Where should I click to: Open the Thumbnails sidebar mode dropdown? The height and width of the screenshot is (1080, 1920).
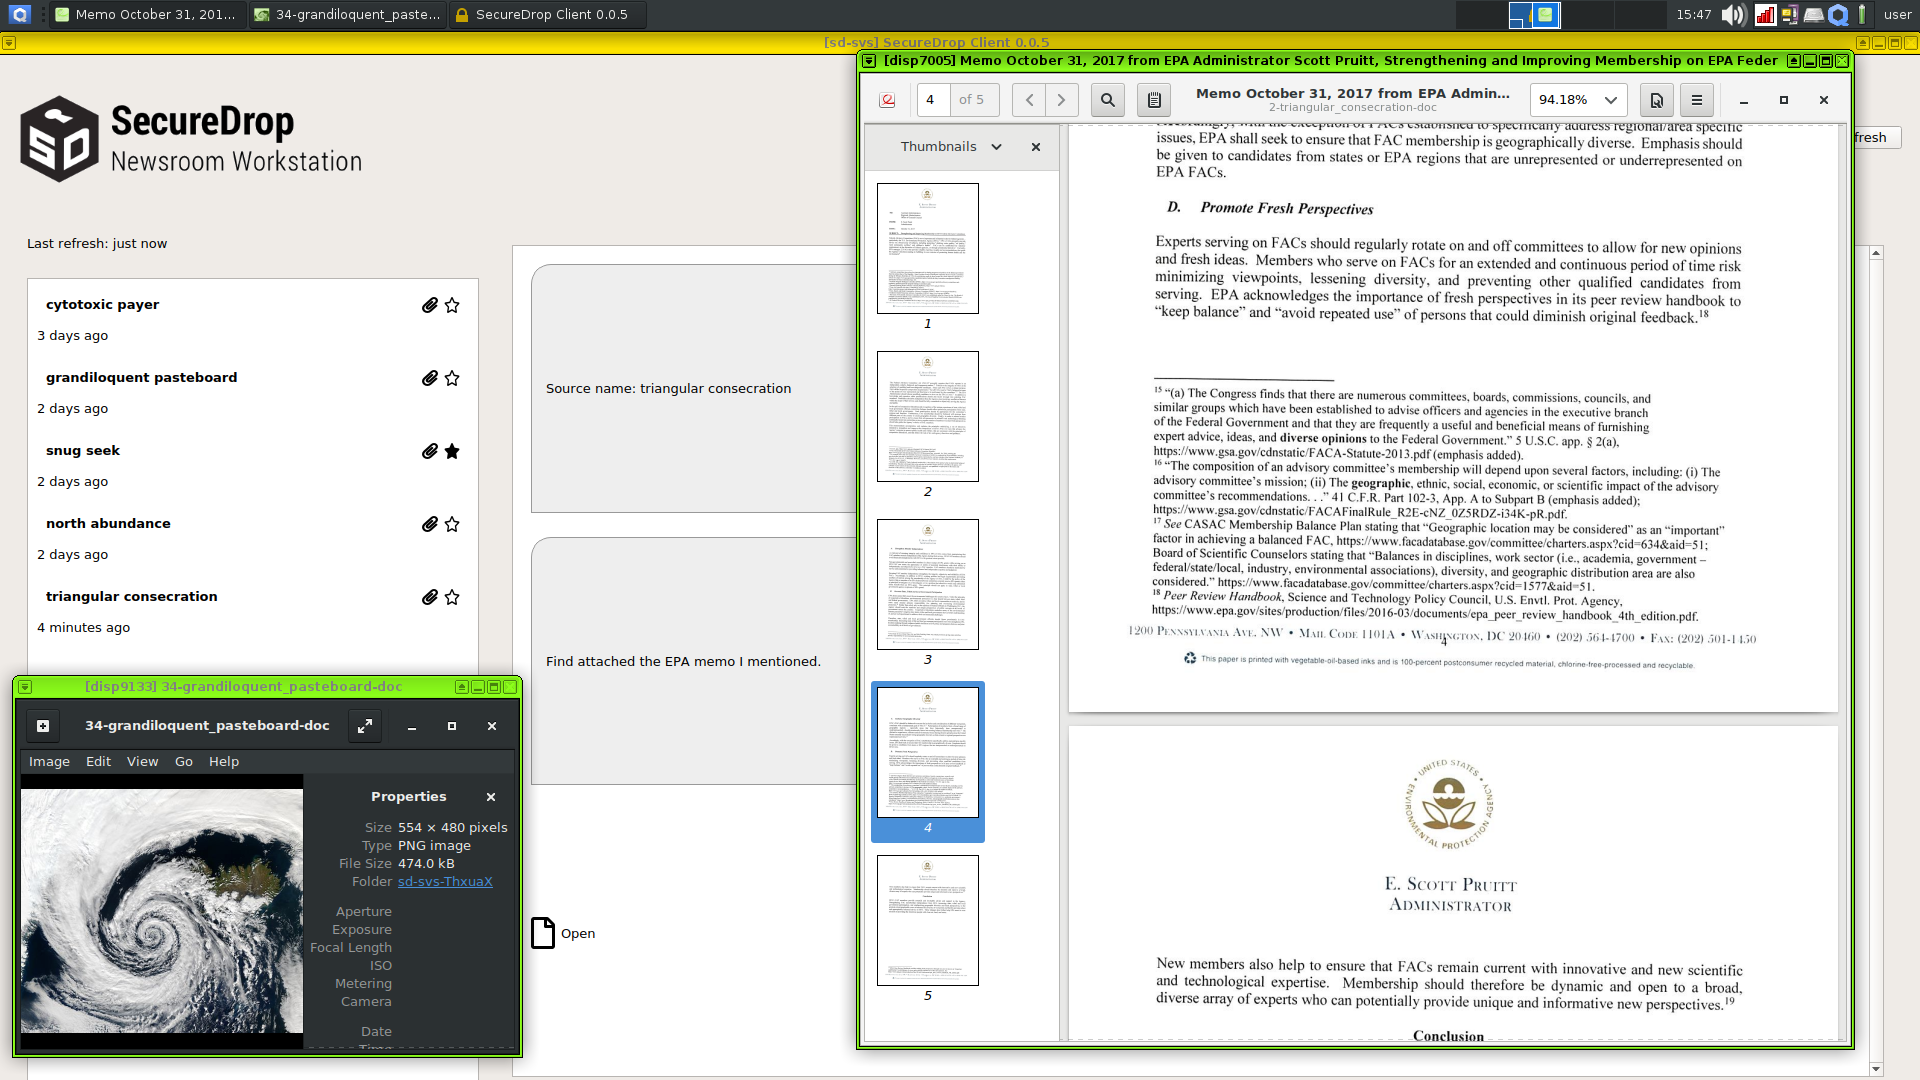click(996, 147)
